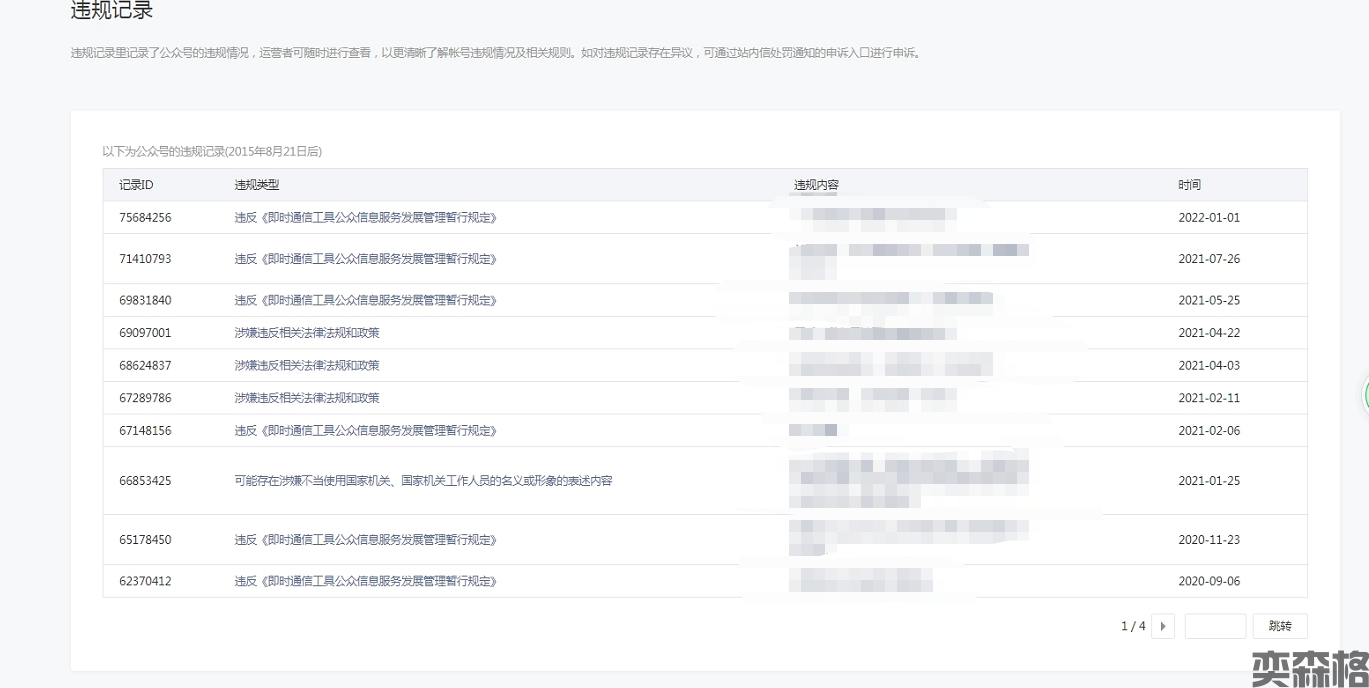
Task: Open violation type link for record 69831840
Action: [365, 300]
